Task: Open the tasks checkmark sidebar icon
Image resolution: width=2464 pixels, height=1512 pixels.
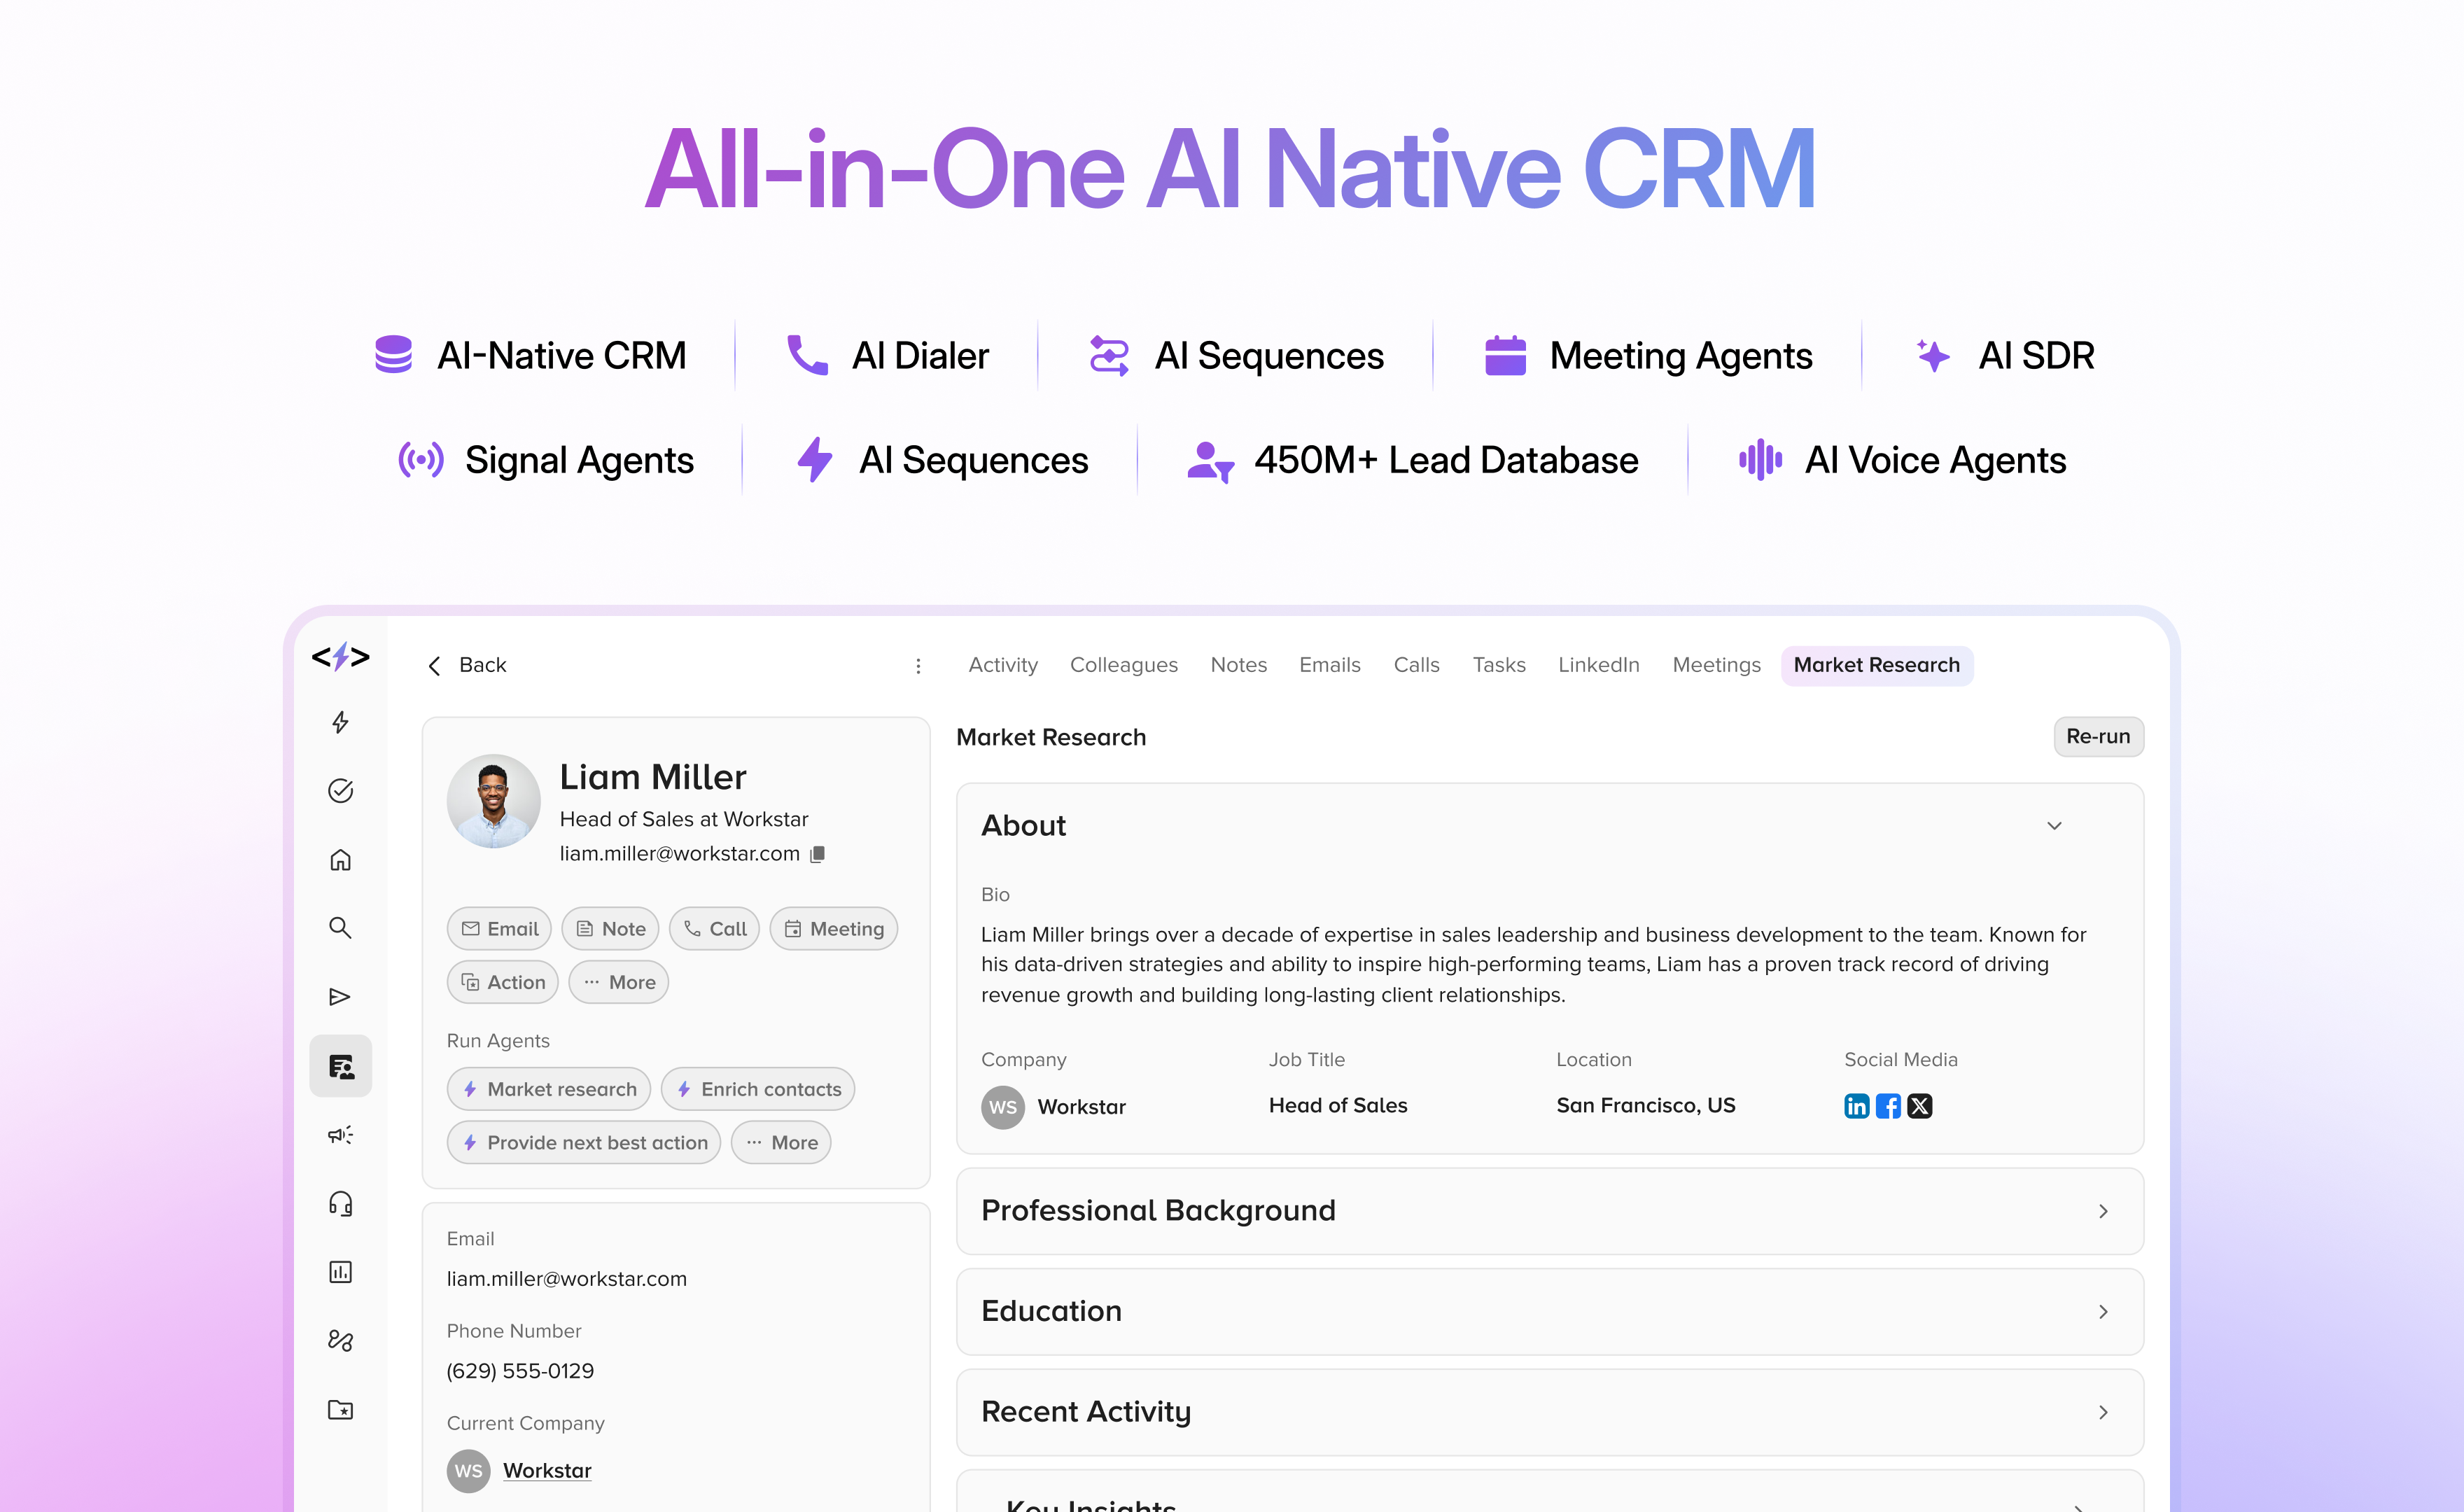Action: pos(340,791)
